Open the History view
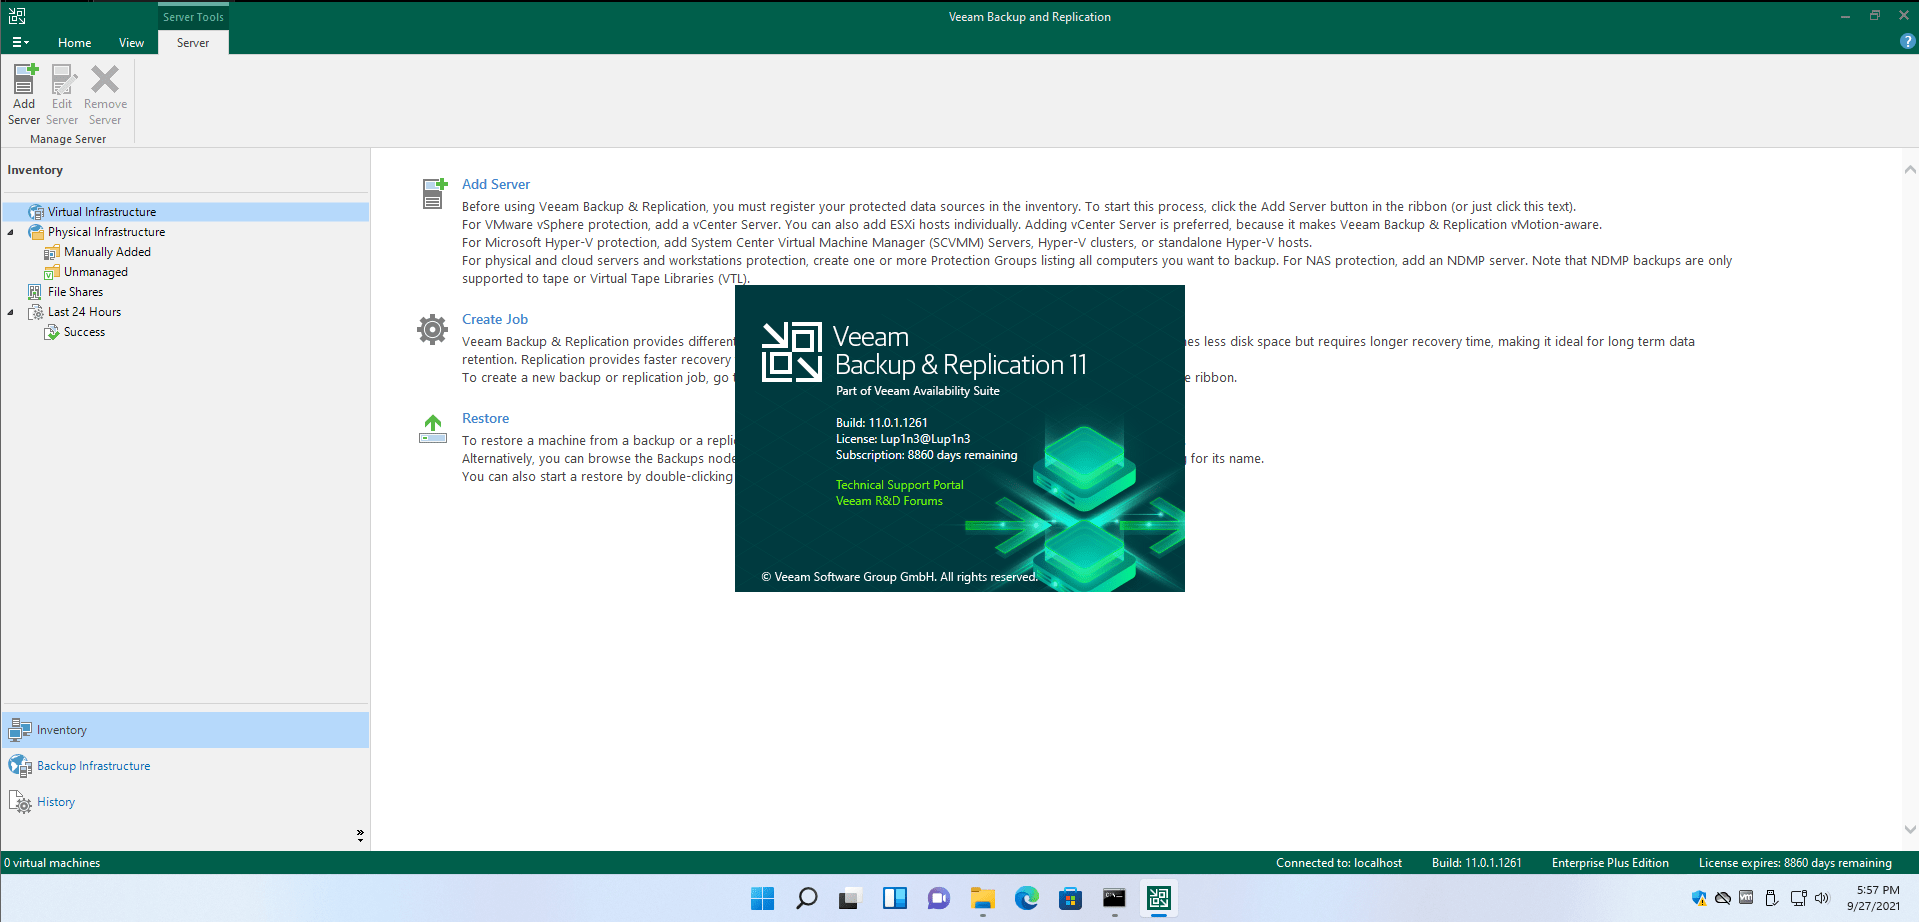The height and width of the screenshot is (922, 1919). (186, 802)
